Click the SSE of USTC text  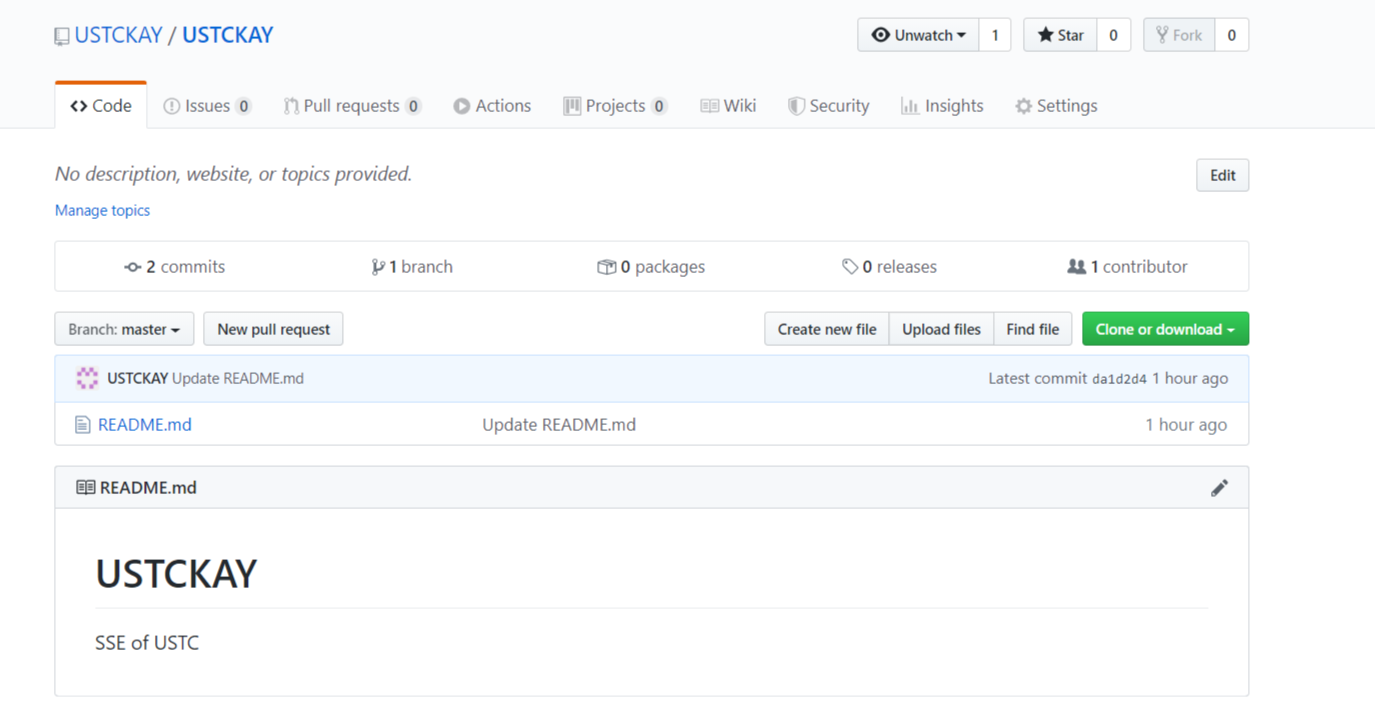coord(147,643)
